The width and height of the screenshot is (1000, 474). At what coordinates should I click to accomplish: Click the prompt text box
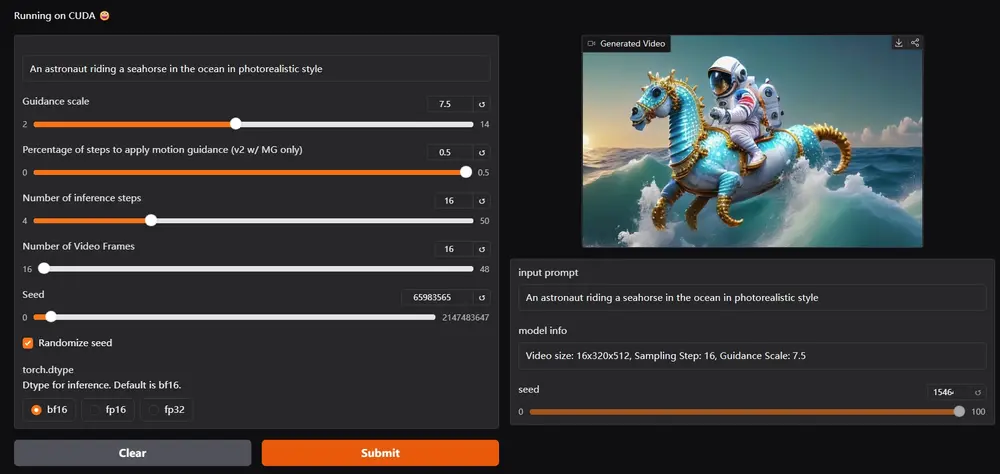[x=256, y=68]
